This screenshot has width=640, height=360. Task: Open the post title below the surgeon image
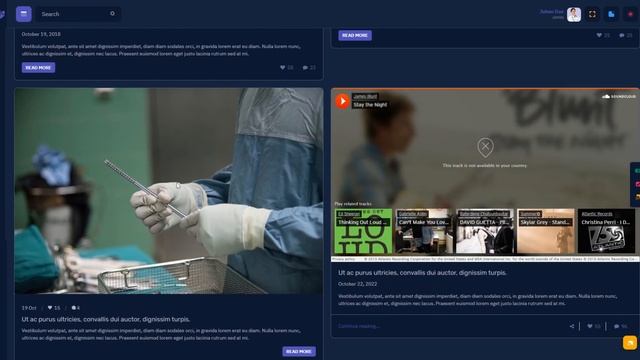click(x=106, y=319)
